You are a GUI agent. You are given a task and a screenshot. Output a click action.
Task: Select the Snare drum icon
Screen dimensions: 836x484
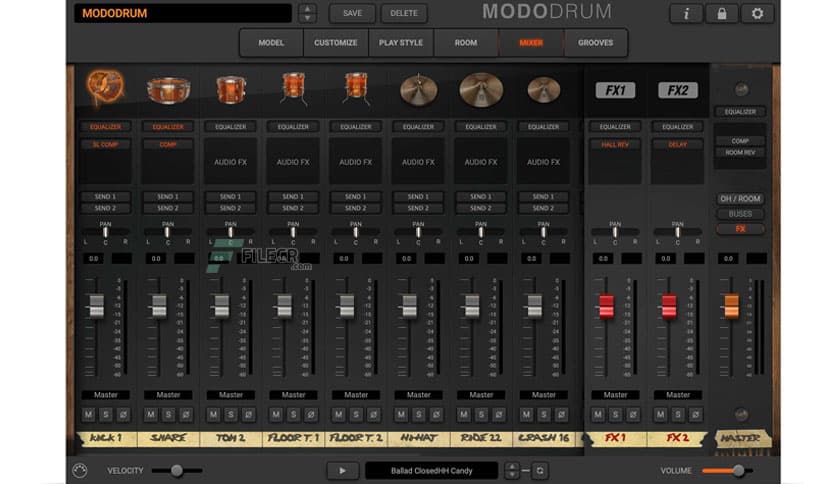pos(168,90)
